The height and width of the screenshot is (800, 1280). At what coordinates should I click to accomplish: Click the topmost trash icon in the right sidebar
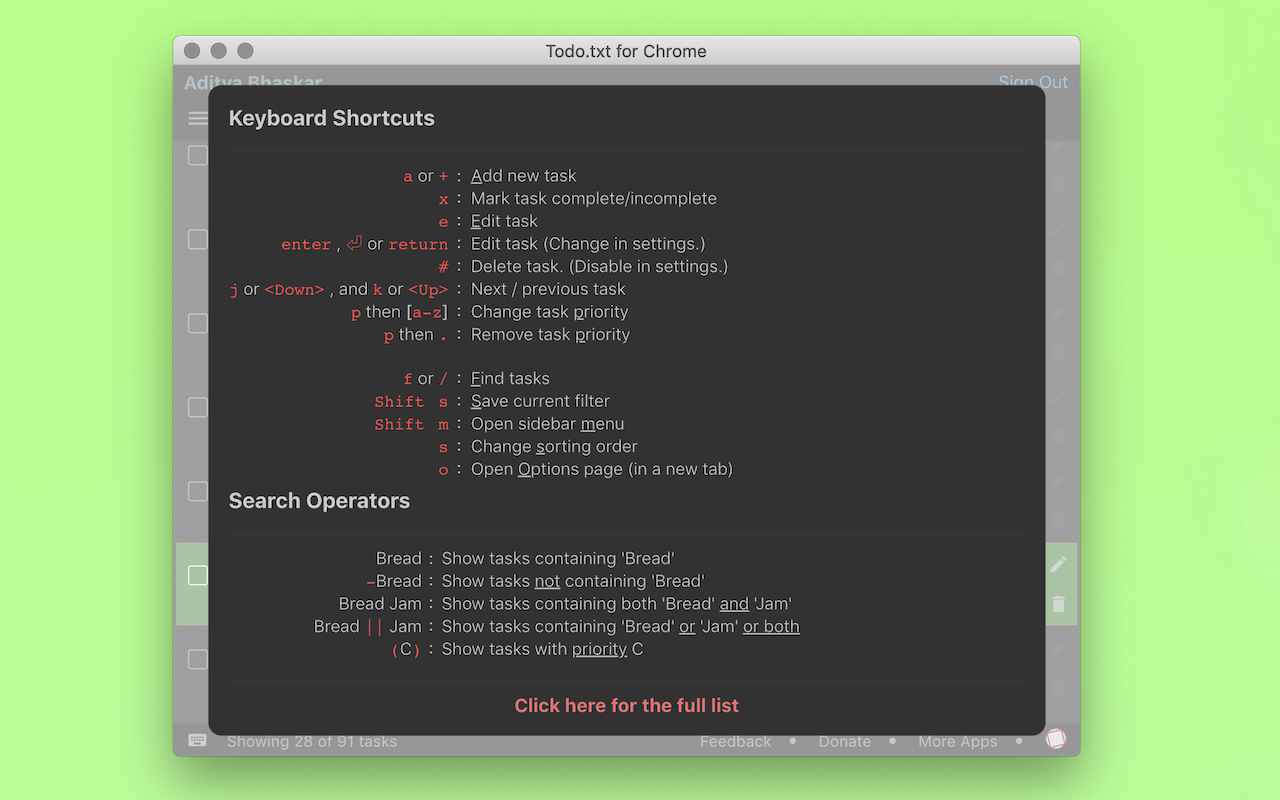coord(1058,185)
